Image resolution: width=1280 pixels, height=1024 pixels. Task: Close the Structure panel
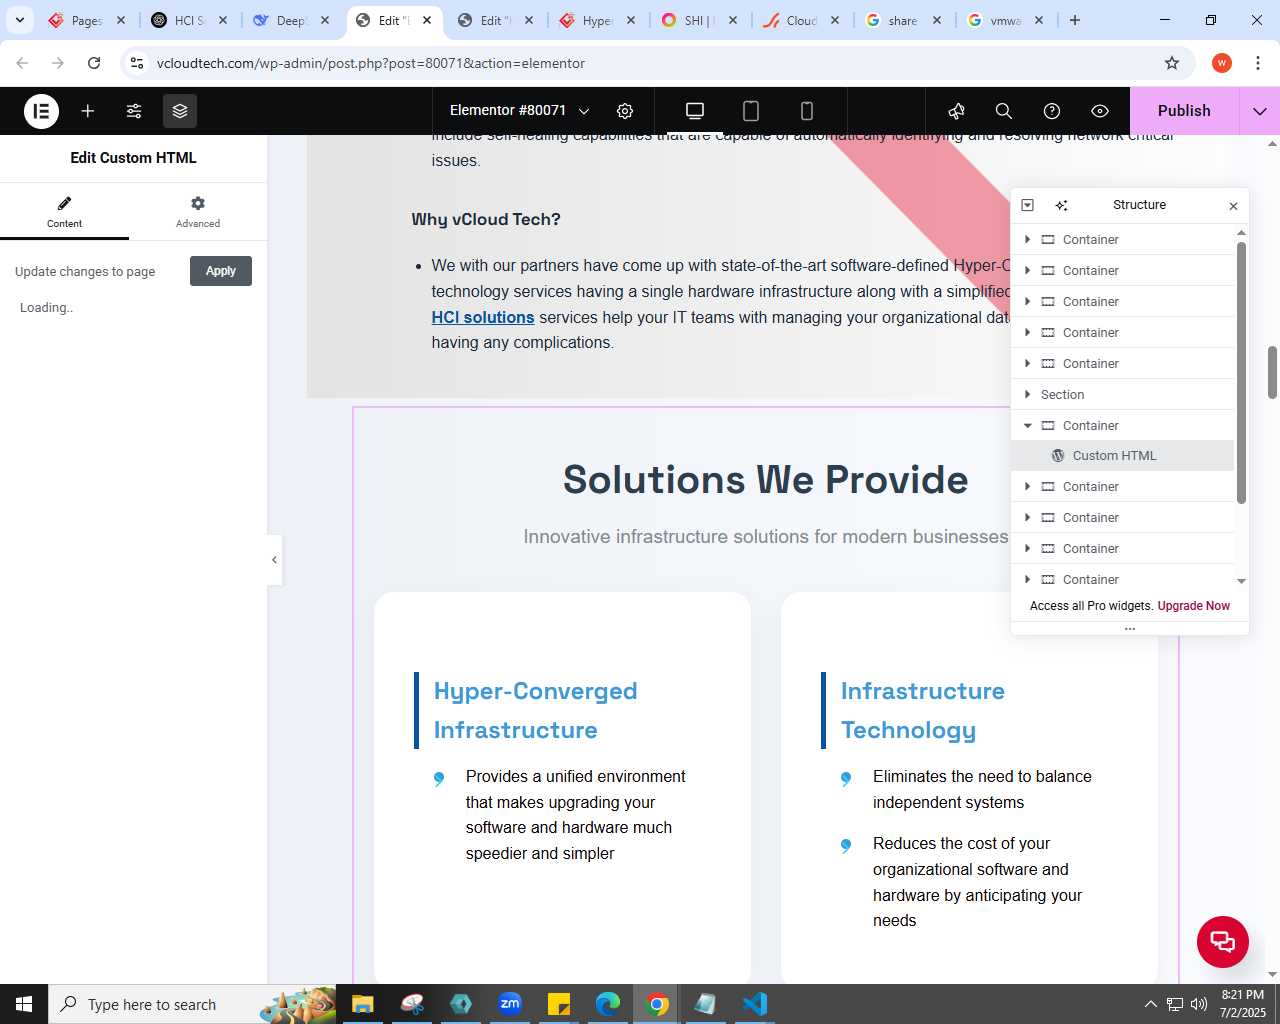[1233, 206]
